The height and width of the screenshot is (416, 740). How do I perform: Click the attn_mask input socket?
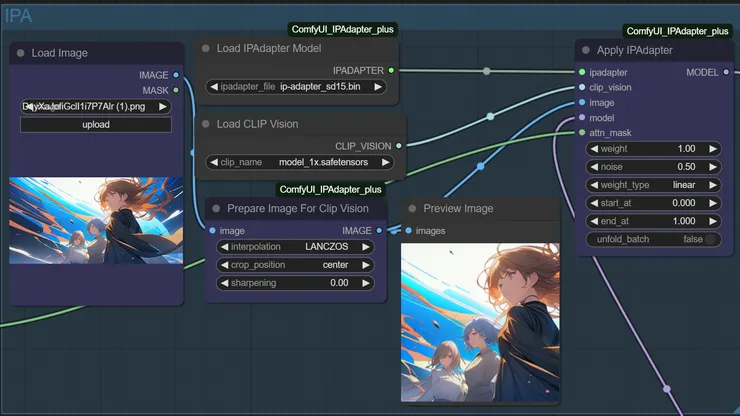click(x=582, y=133)
